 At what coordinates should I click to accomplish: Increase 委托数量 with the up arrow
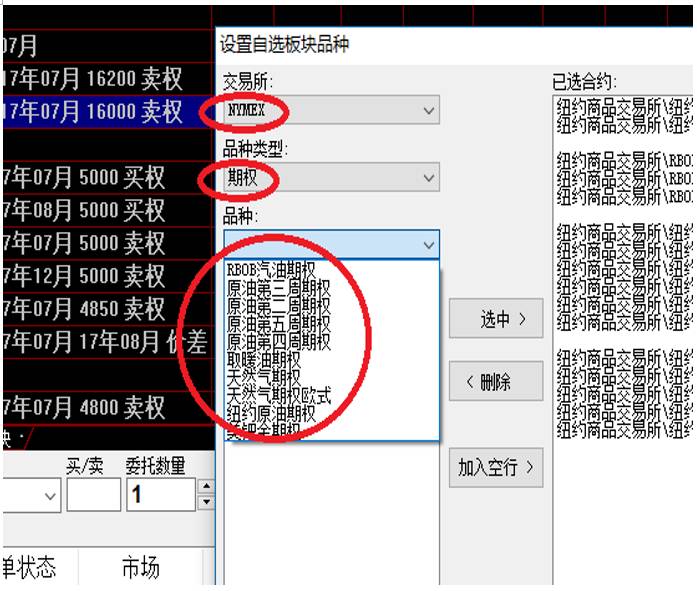206,486
